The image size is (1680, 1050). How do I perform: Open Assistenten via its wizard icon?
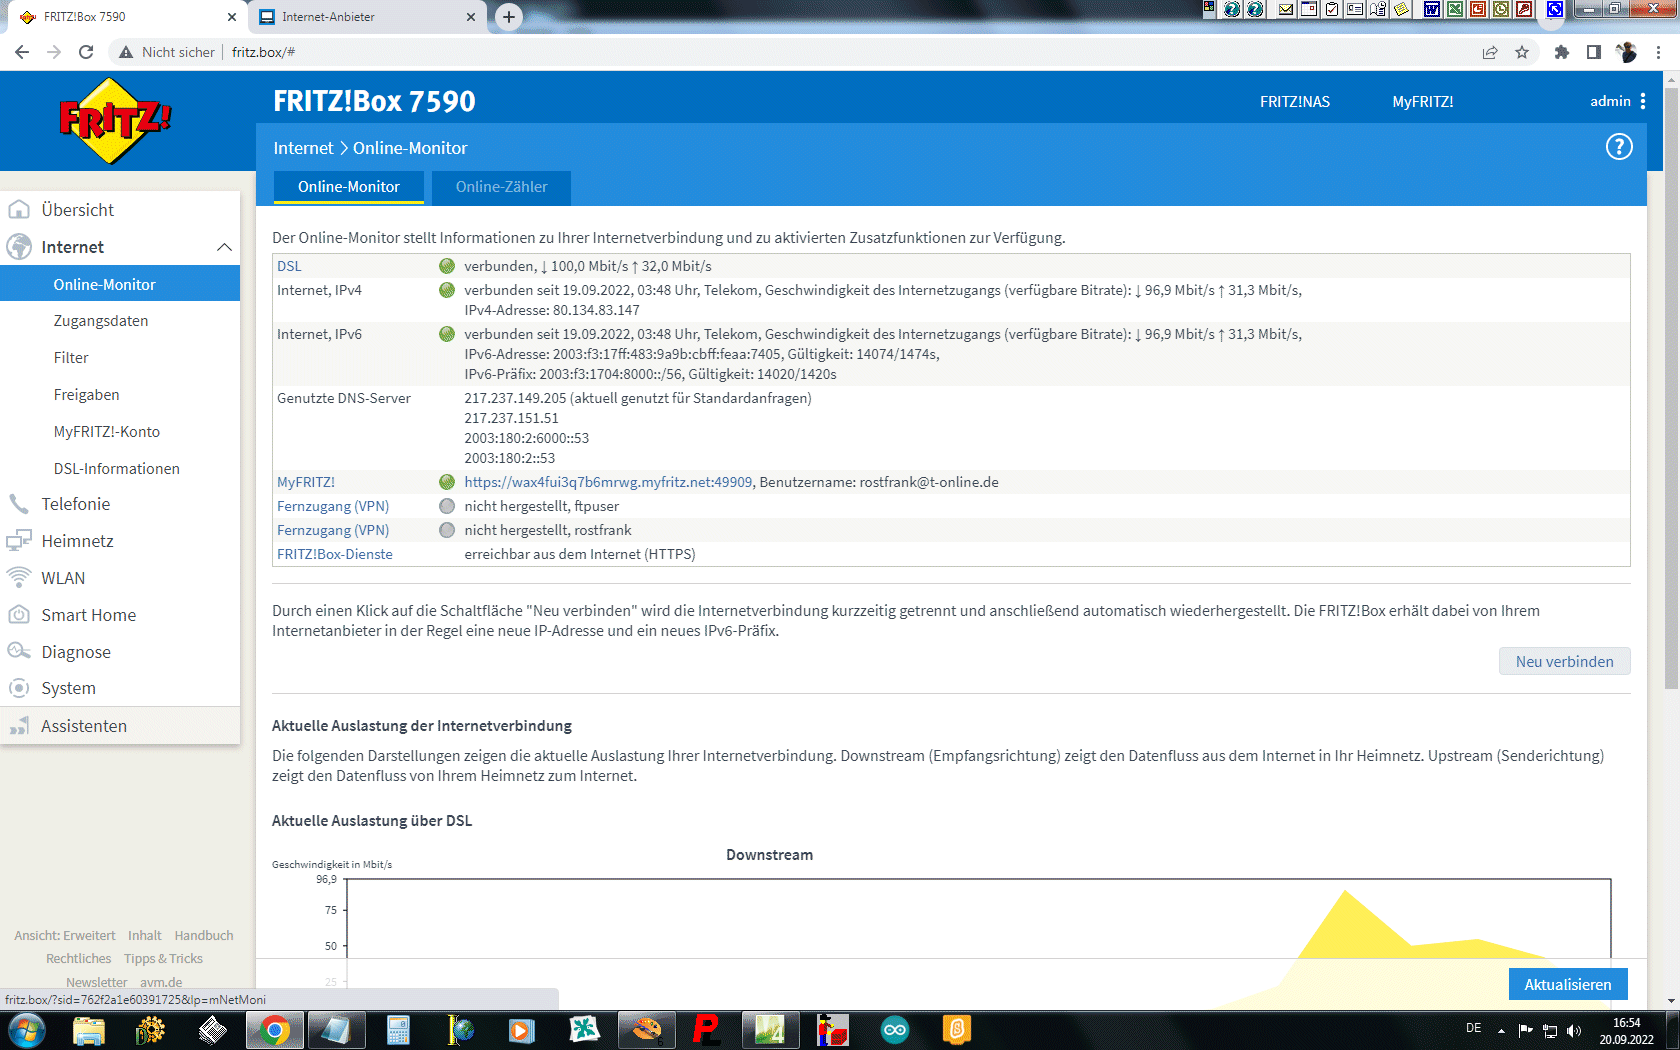(x=19, y=726)
